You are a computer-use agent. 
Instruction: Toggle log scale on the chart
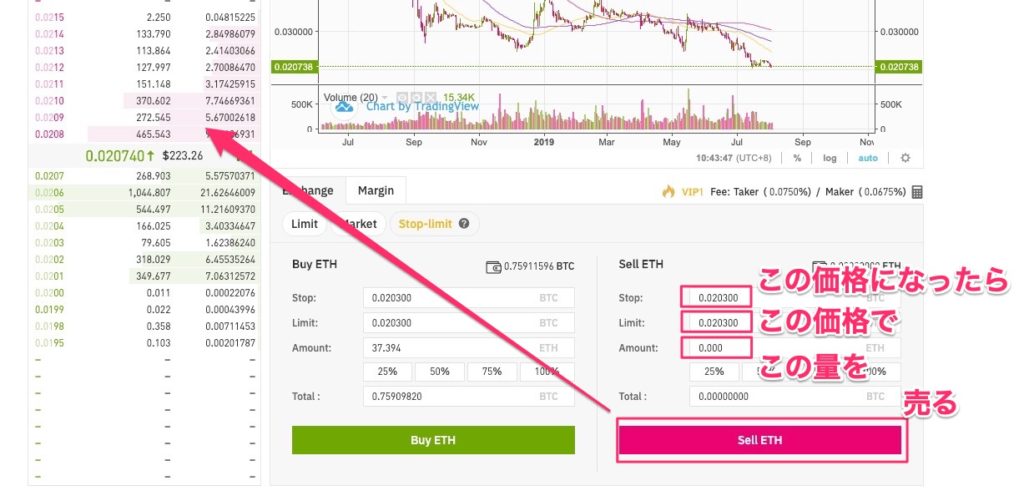(830, 158)
